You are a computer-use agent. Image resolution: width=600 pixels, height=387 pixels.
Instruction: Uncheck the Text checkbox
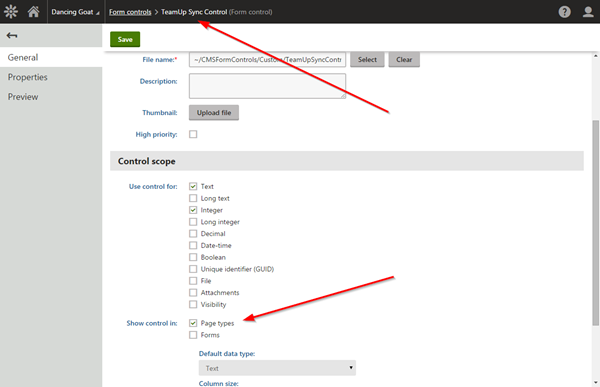(193, 186)
